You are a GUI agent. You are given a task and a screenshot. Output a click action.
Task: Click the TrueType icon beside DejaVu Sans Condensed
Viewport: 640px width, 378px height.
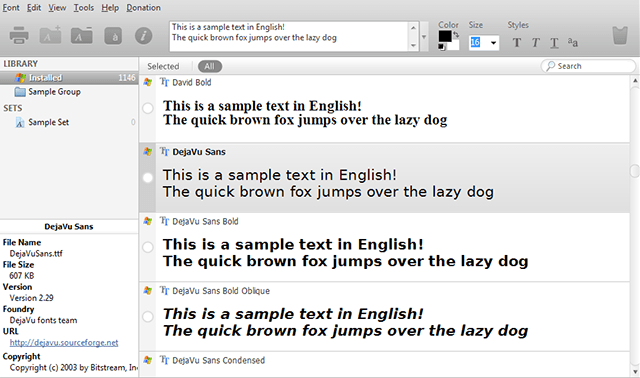(x=164, y=360)
